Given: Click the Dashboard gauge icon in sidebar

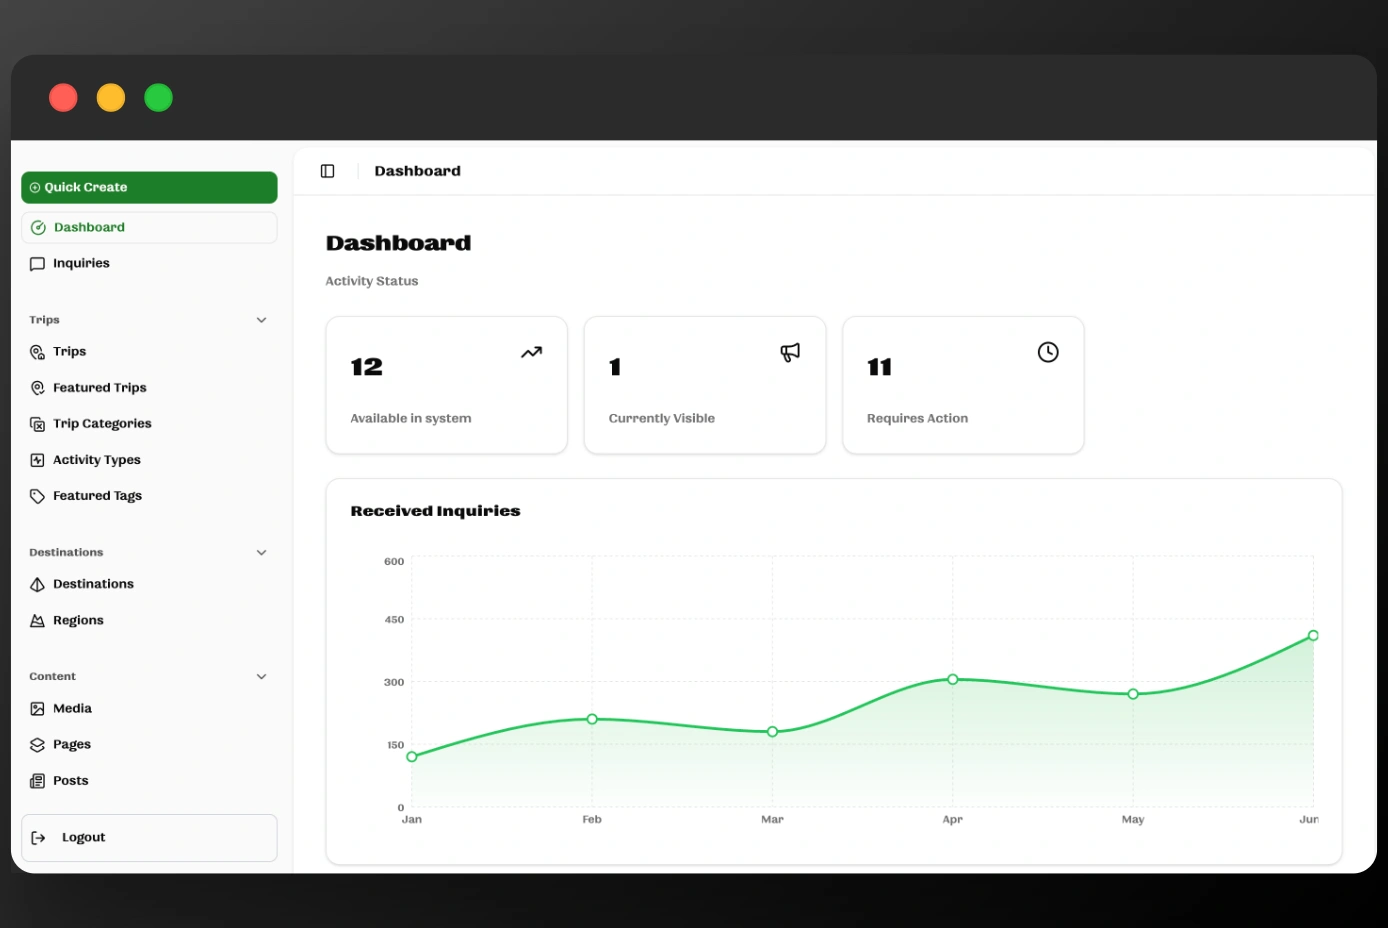Looking at the screenshot, I should [x=38, y=228].
